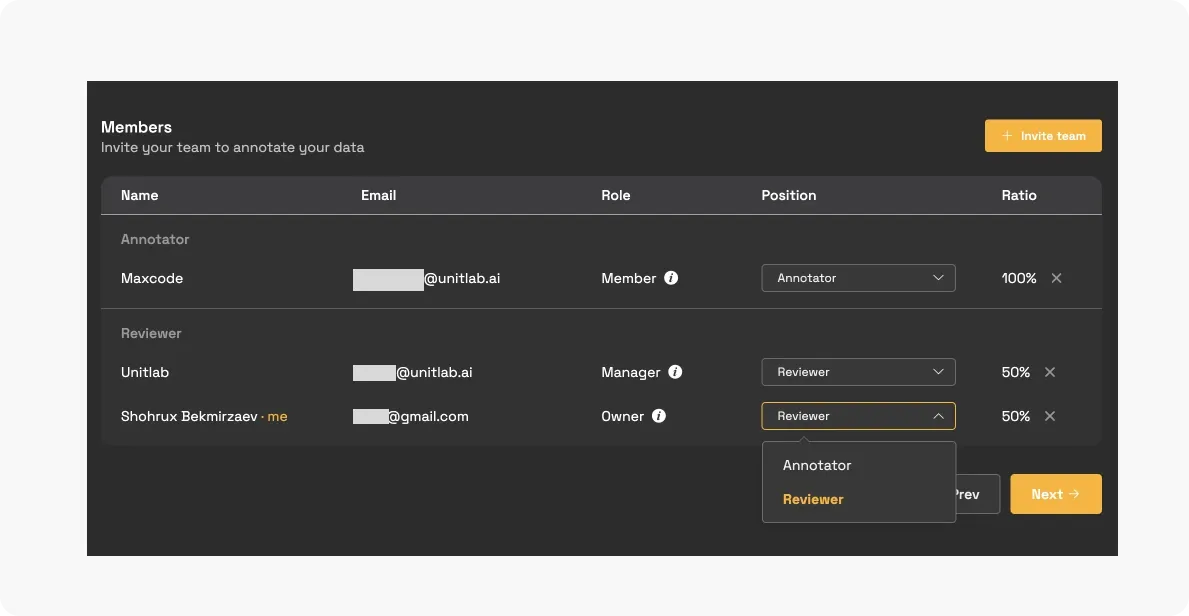Remove Maxcode using the X icon
This screenshot has width=1189, height=616.
pos(1056,278)
